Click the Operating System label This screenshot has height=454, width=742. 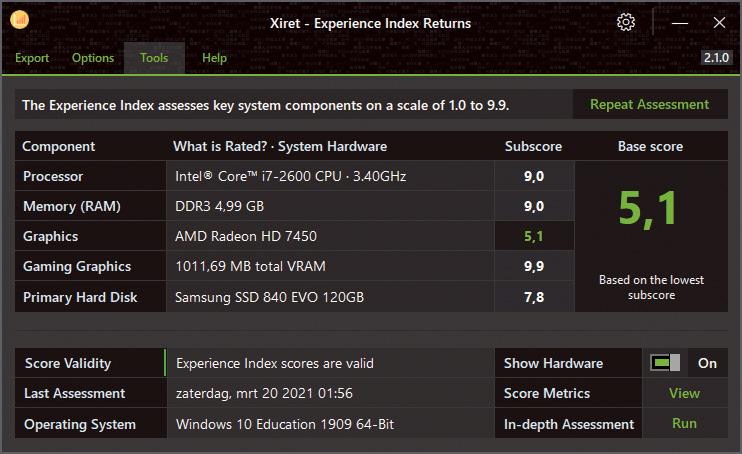(x=80, y=424)
